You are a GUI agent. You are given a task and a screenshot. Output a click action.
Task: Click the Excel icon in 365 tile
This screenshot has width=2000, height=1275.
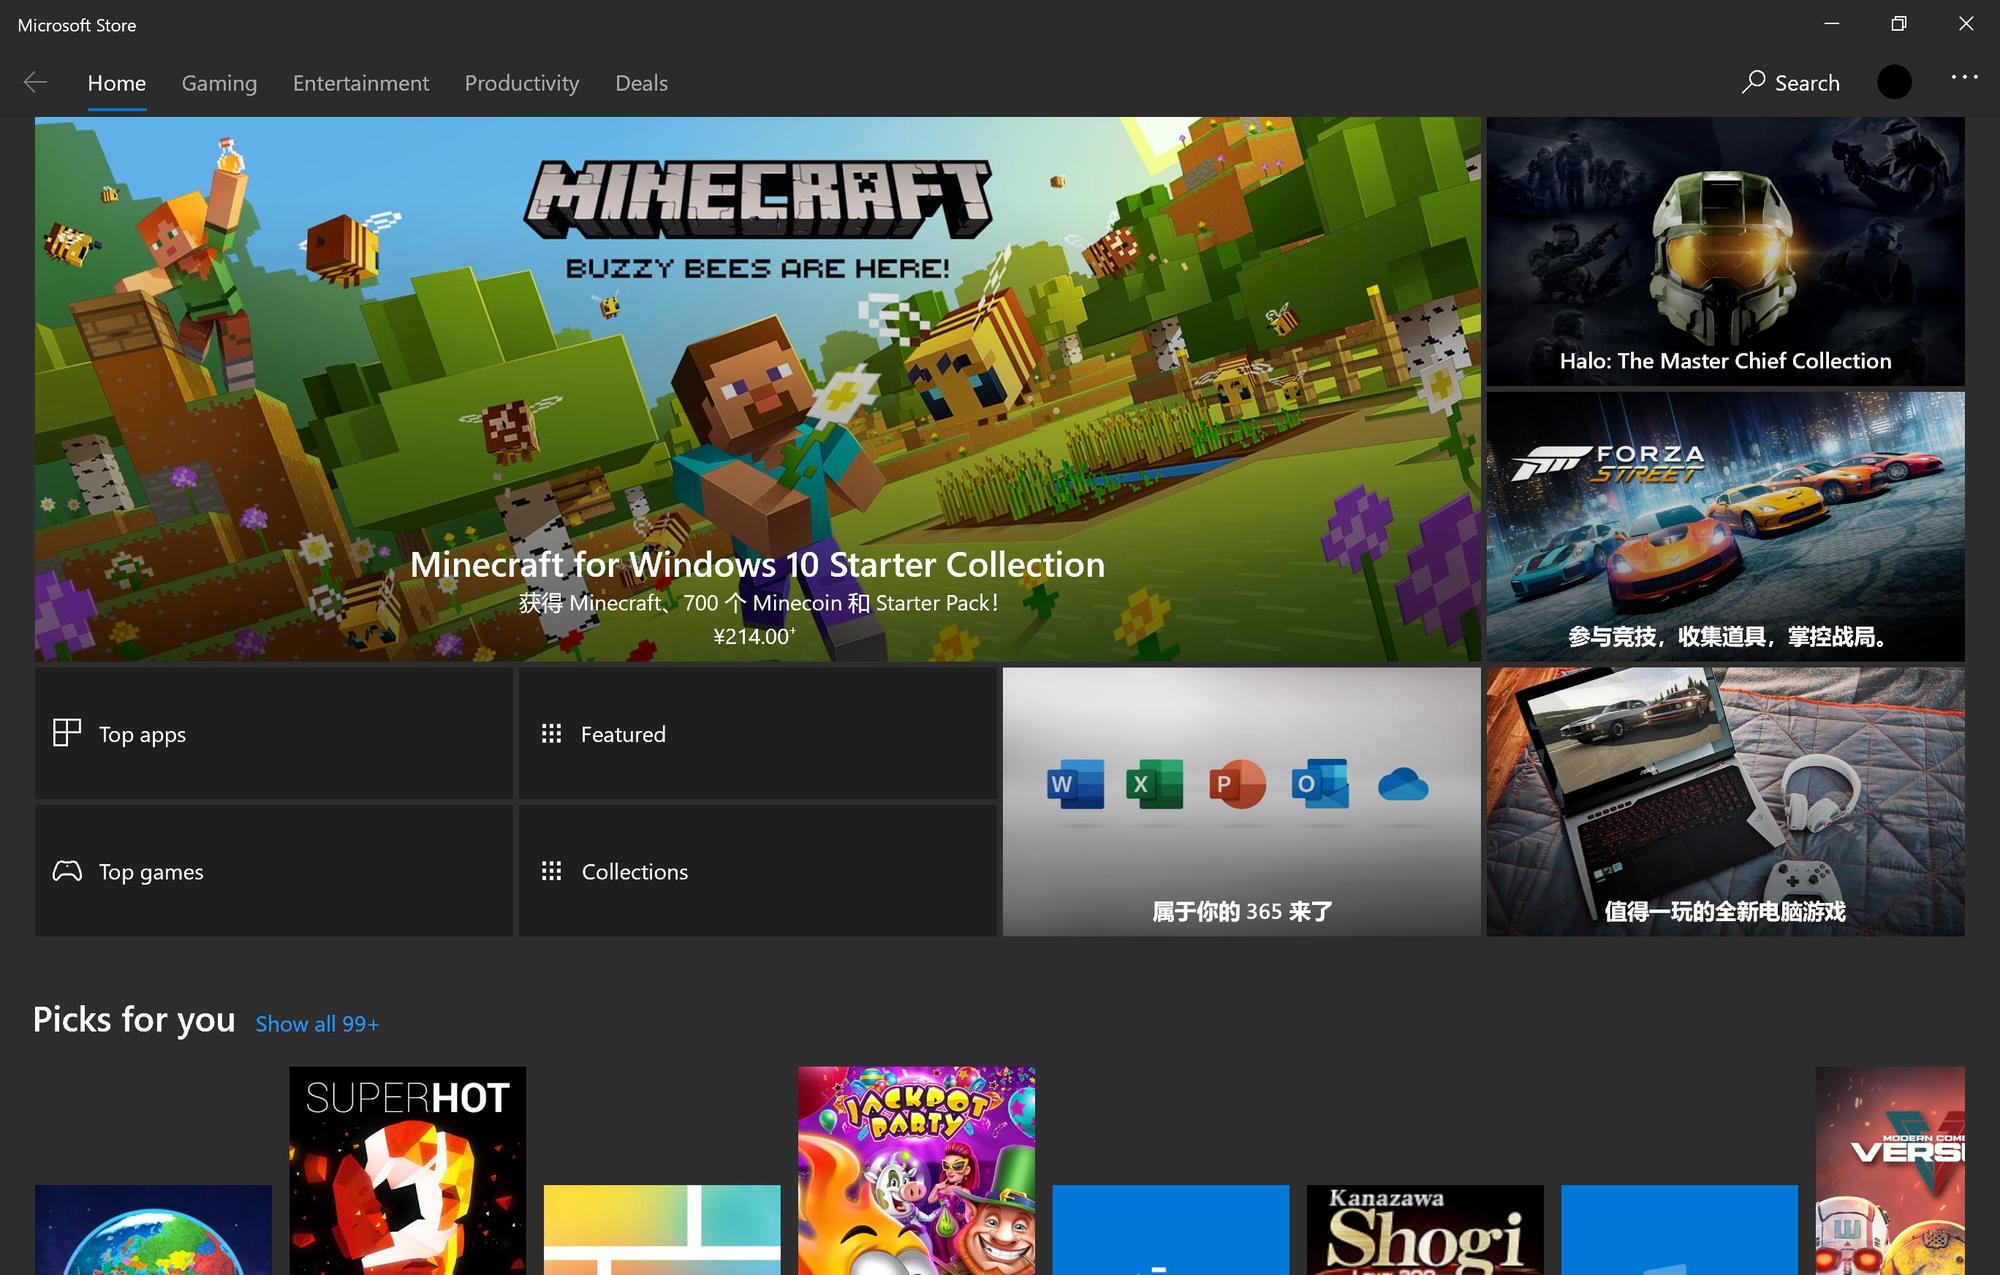(1155, 784)
